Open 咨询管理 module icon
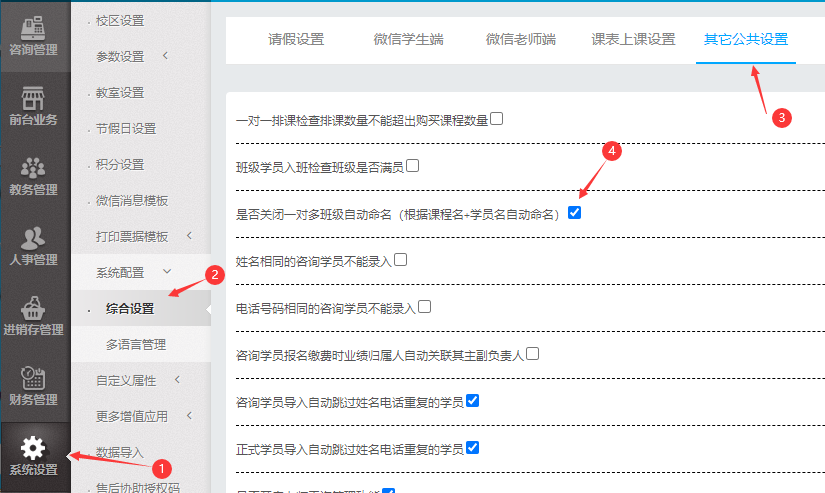Screen dimensions: 825x493 pyautogui.click(x=33, y=28)
